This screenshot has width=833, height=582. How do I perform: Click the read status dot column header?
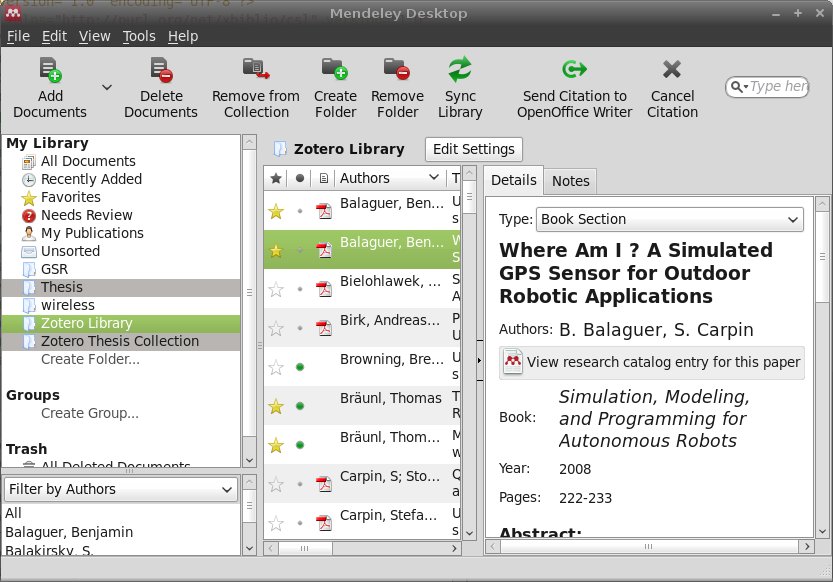[x=300, y=178]
